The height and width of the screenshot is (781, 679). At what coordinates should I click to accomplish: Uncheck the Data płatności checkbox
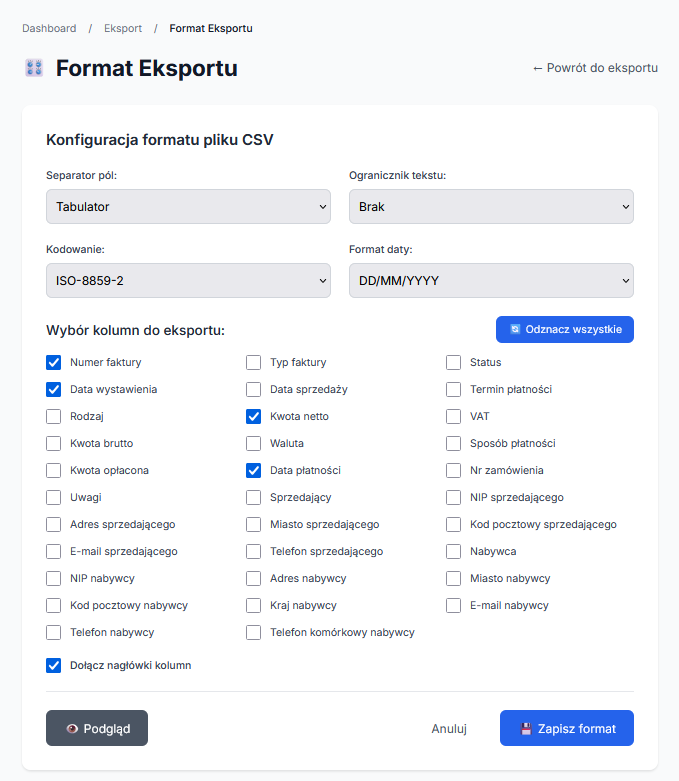[254, 470]
